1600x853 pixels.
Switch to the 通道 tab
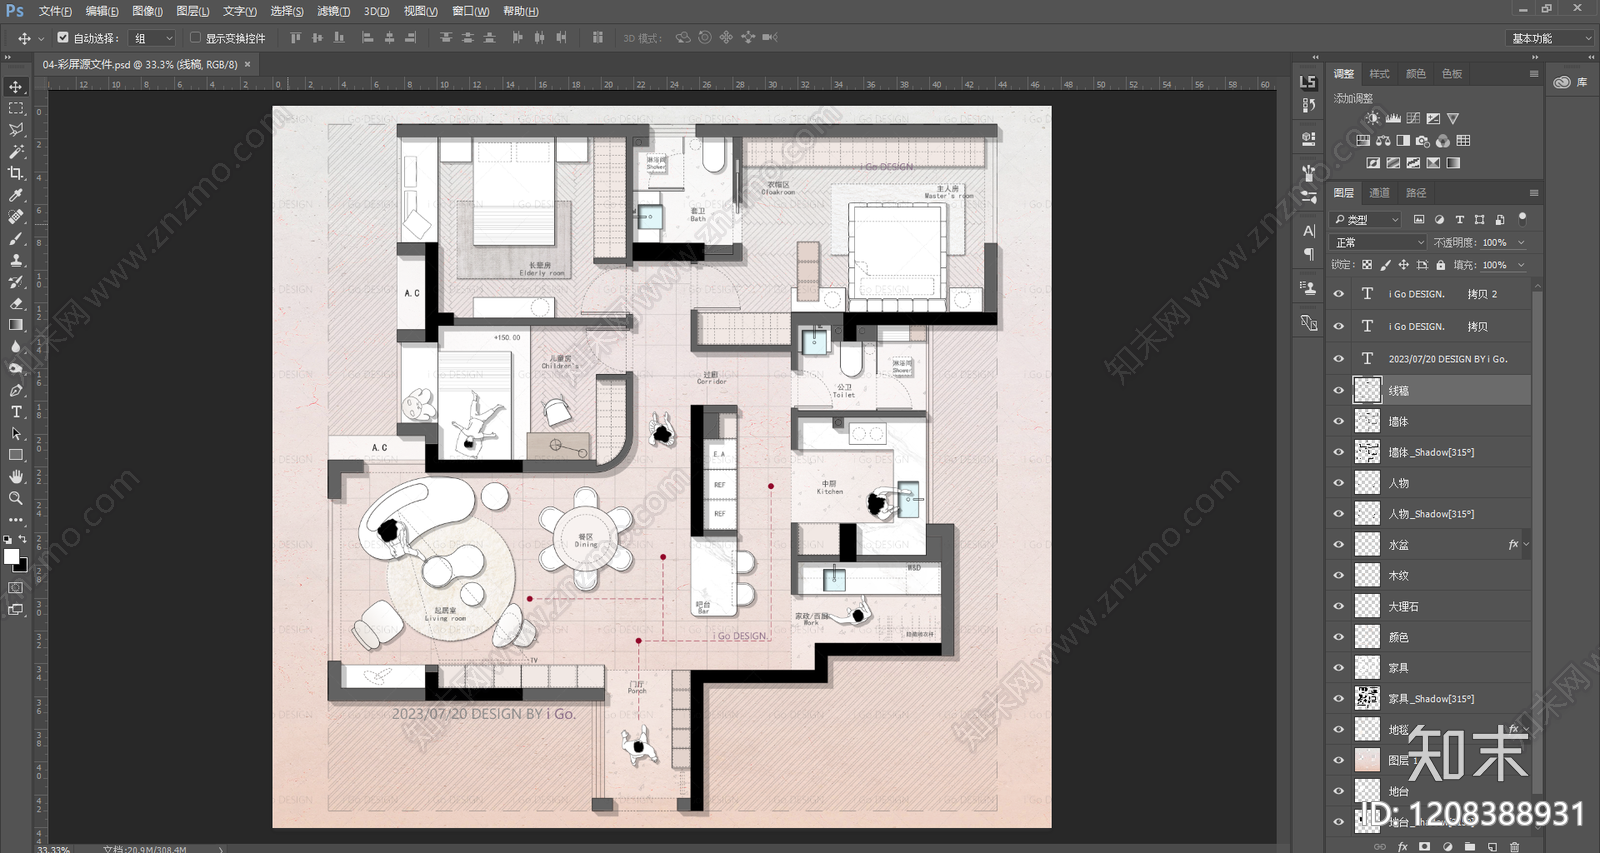click(1379, 193)
